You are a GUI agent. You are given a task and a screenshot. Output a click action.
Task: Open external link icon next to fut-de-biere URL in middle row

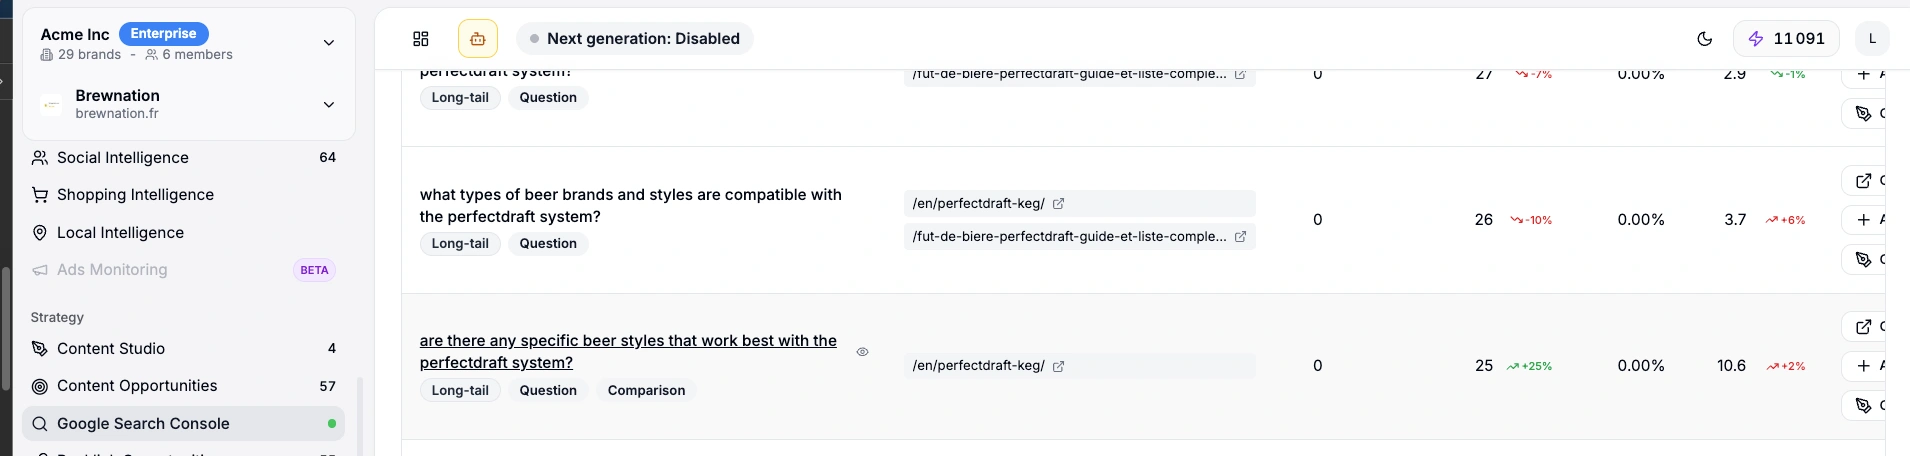click(1241, 237)
